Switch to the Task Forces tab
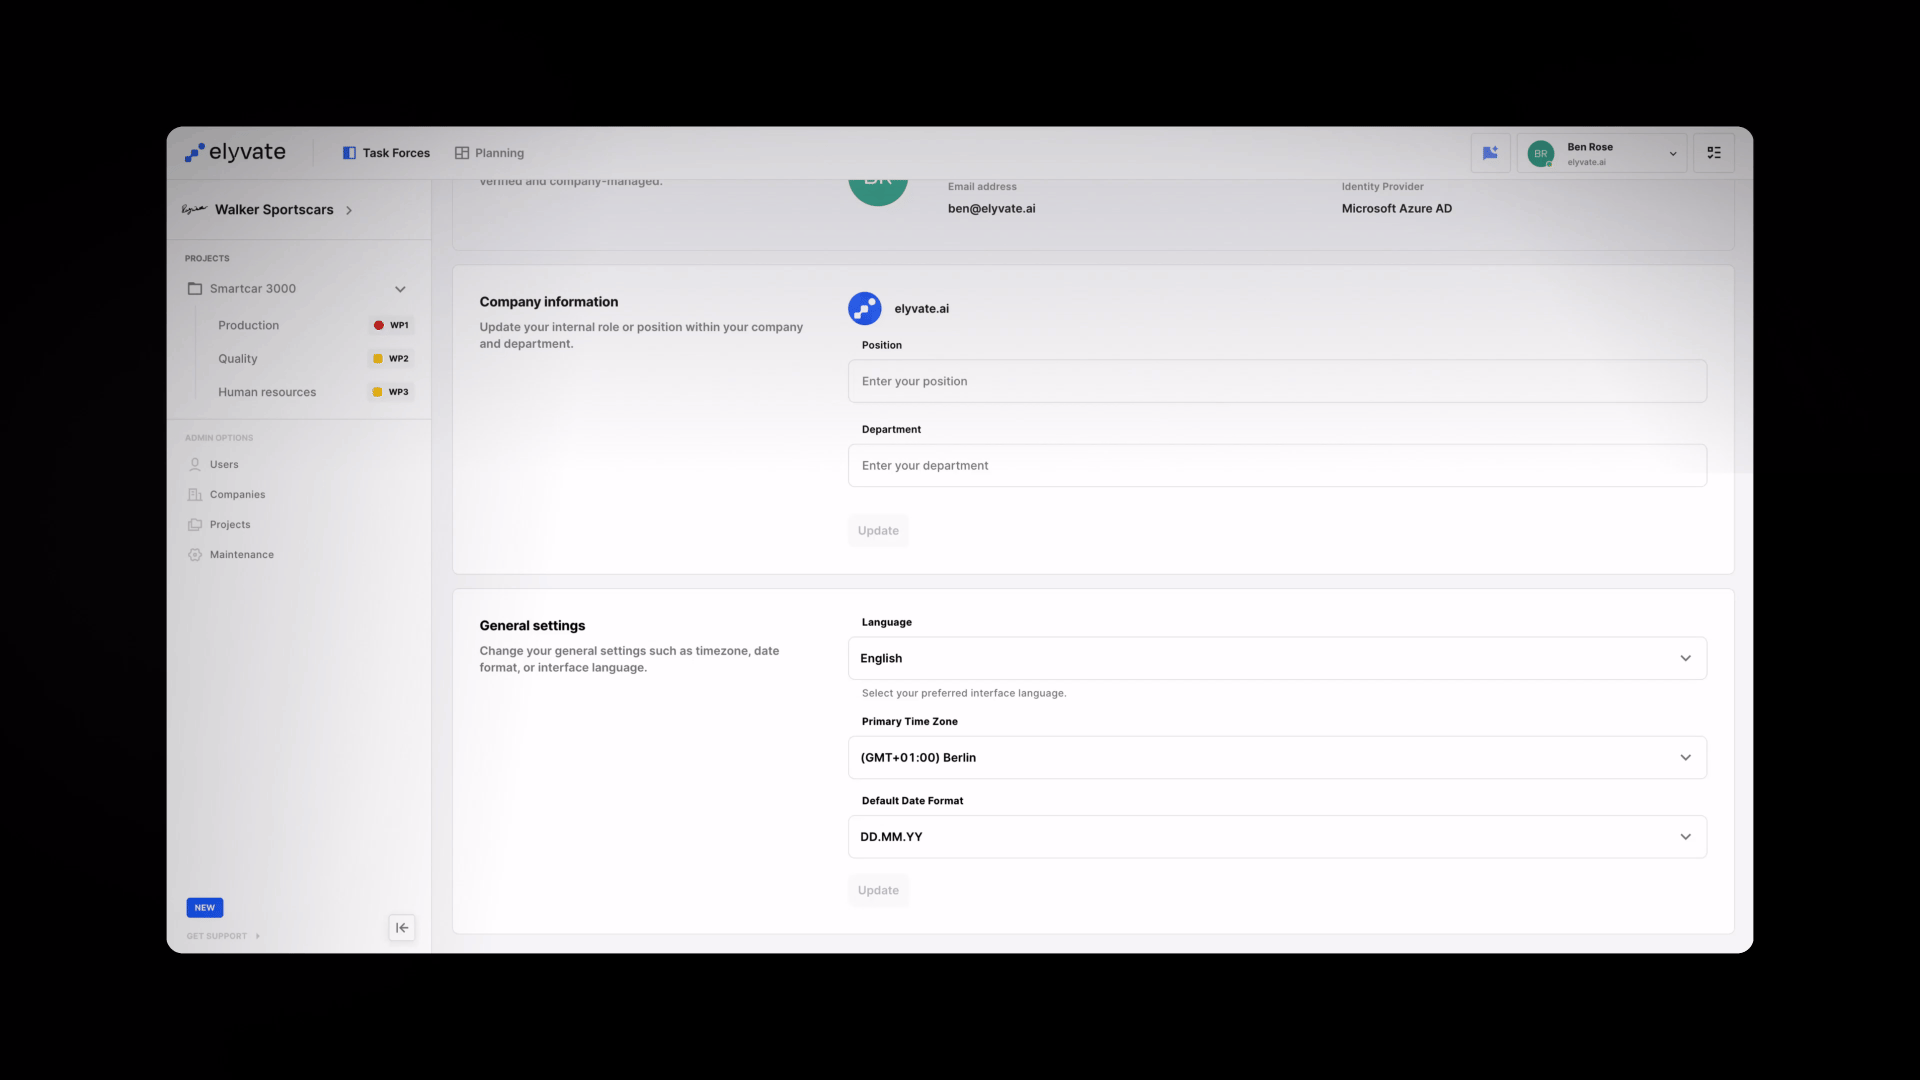 386,153
